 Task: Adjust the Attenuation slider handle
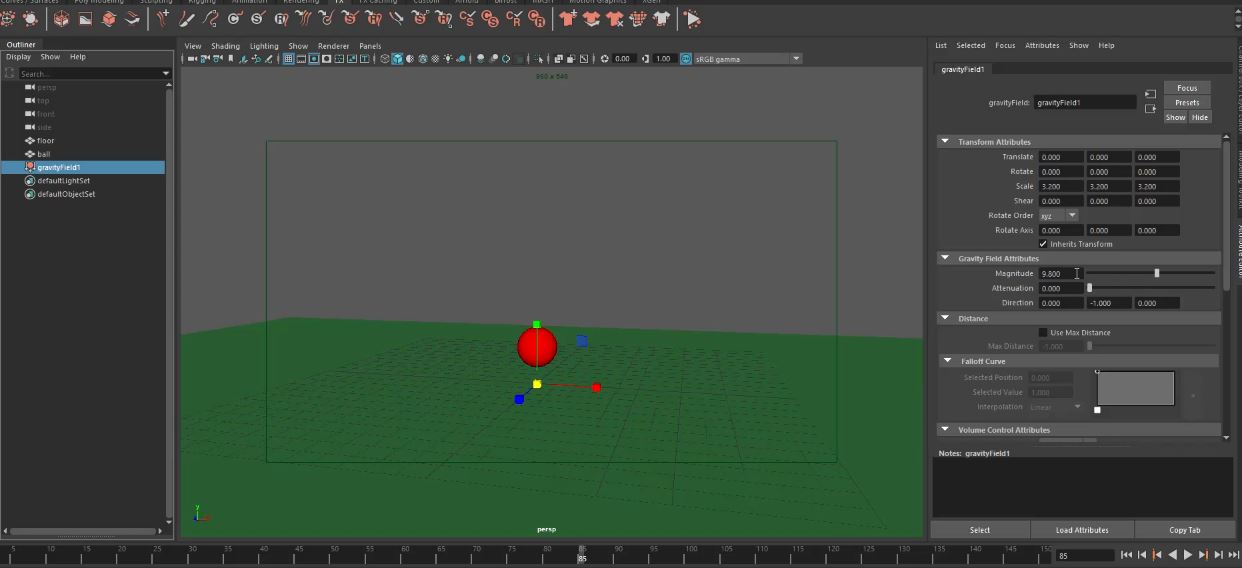[x=1089, y=288]
